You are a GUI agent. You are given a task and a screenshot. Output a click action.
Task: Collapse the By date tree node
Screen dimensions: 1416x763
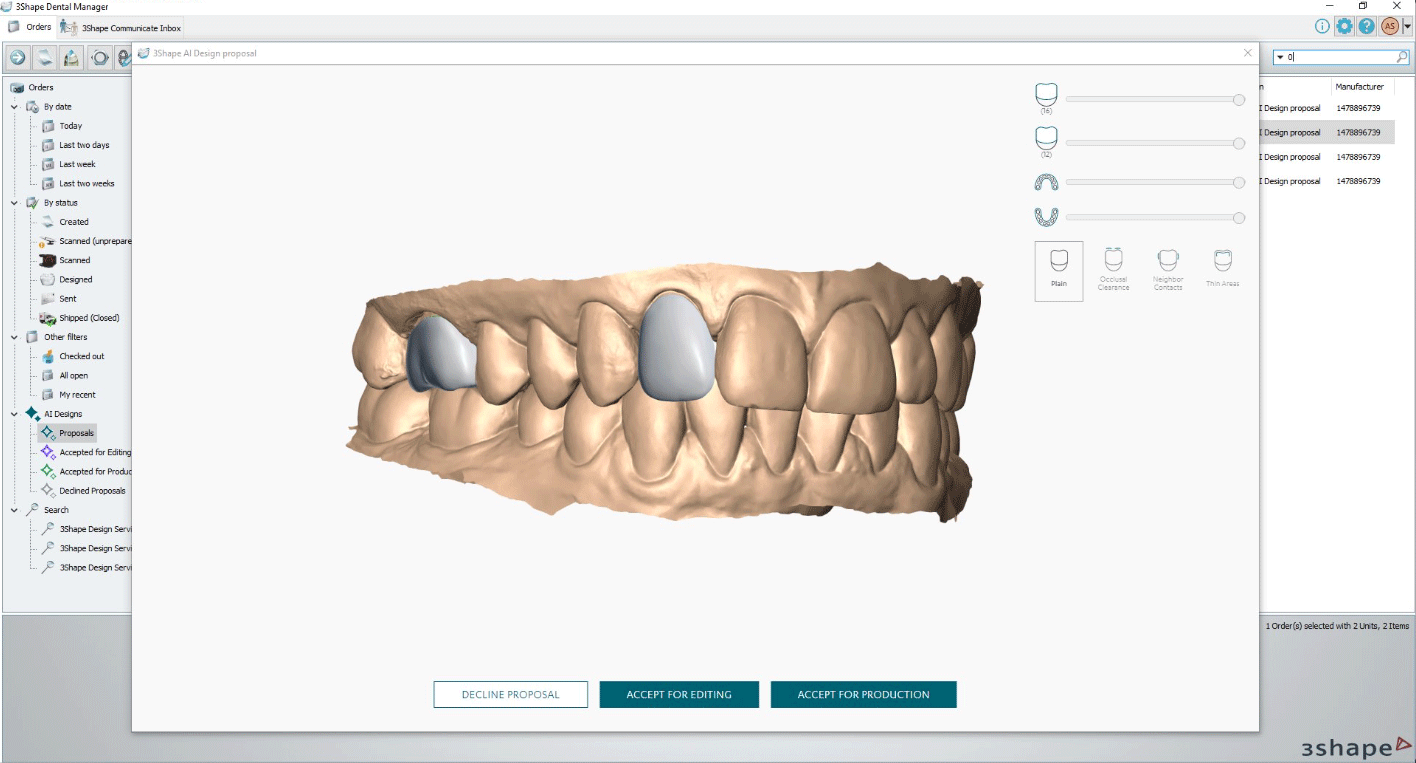15,107
